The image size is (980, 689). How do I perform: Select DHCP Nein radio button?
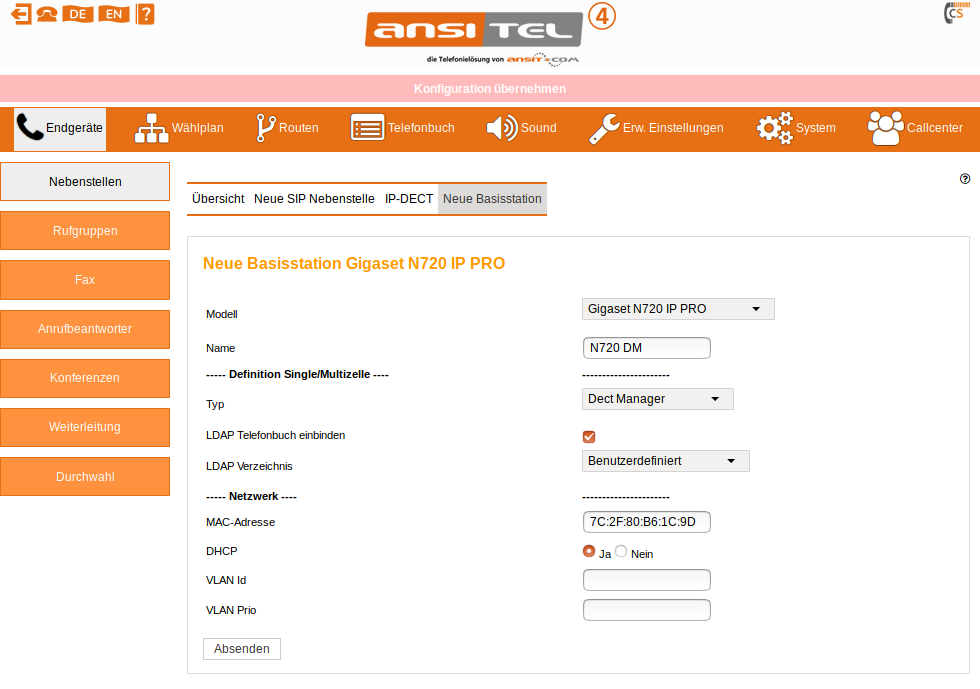[x=621, y=552]
